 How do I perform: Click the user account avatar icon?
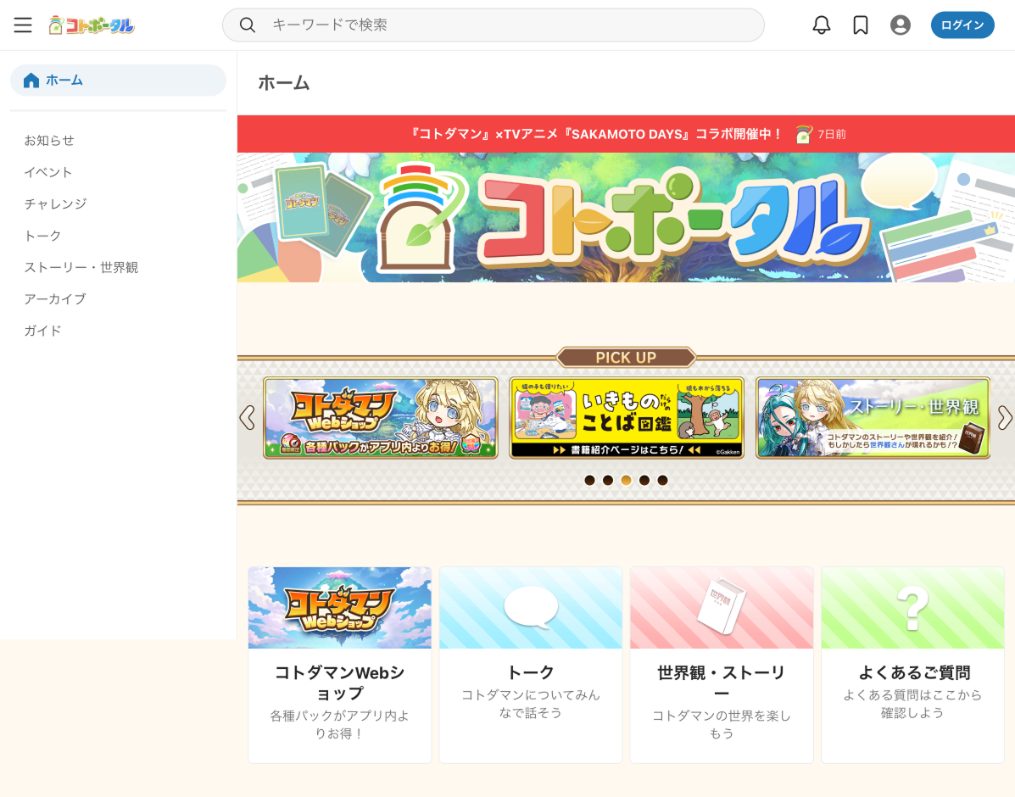click(900, 25)
